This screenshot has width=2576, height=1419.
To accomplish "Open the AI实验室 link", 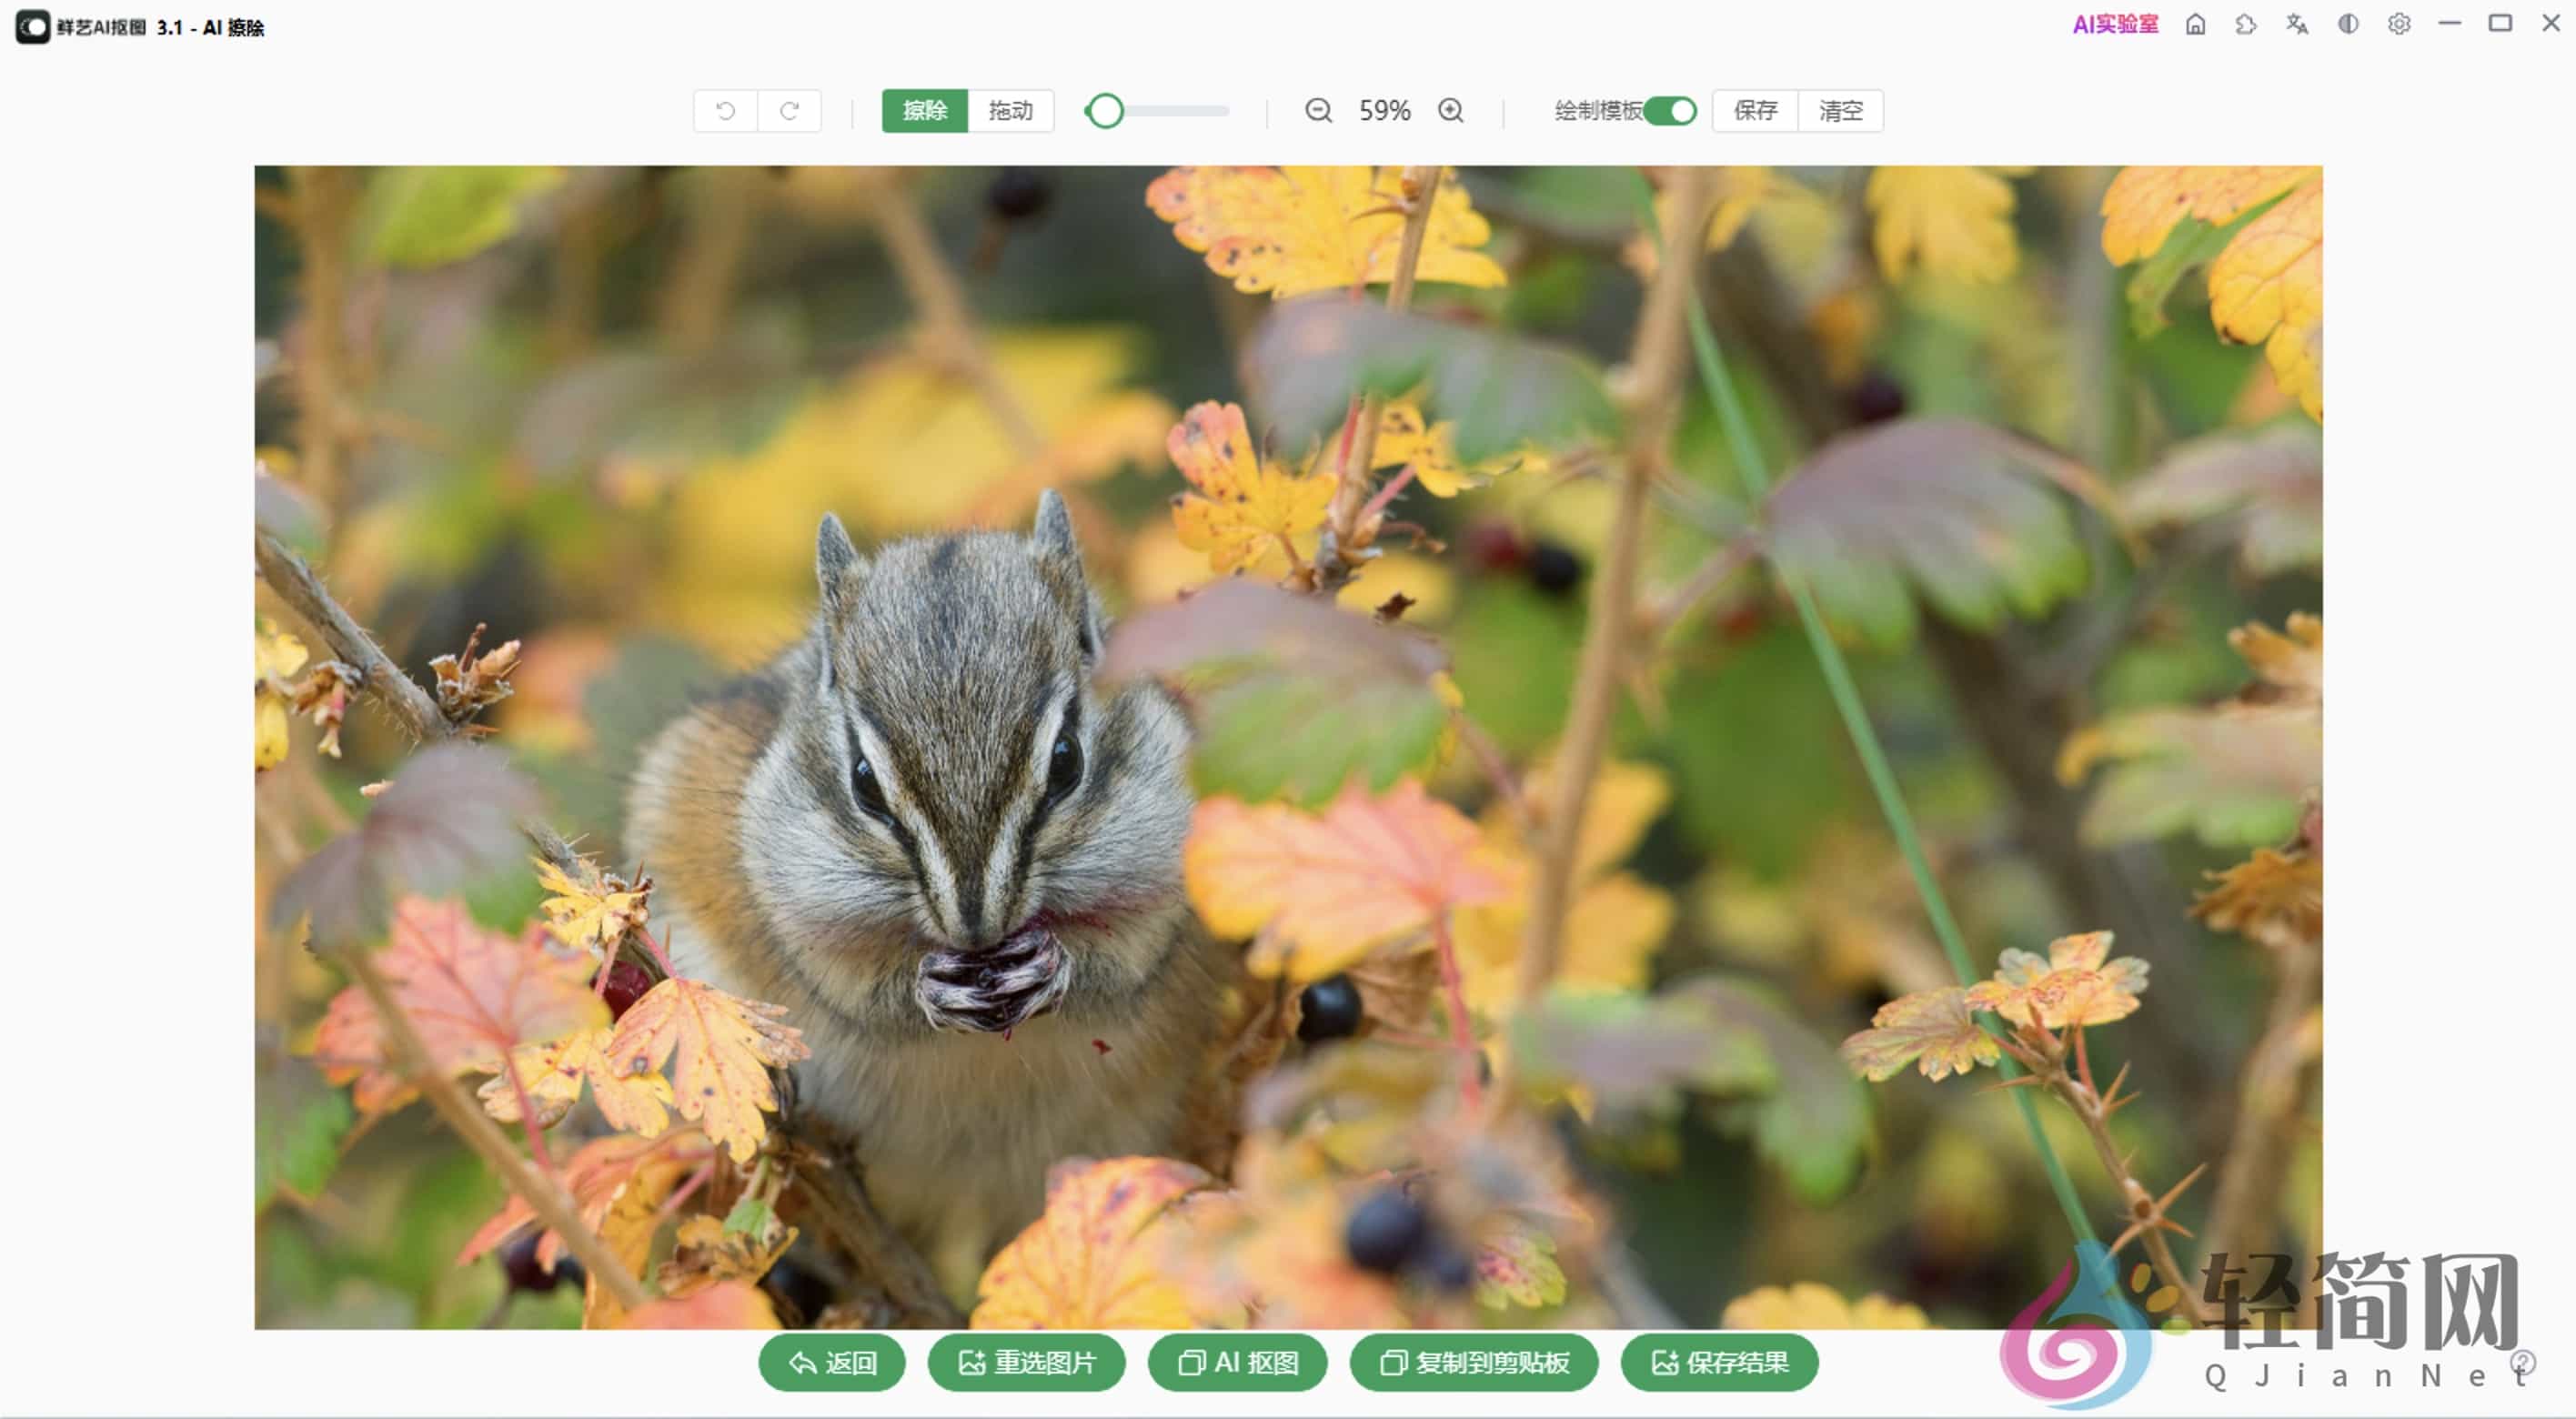I will point(2115,24).
